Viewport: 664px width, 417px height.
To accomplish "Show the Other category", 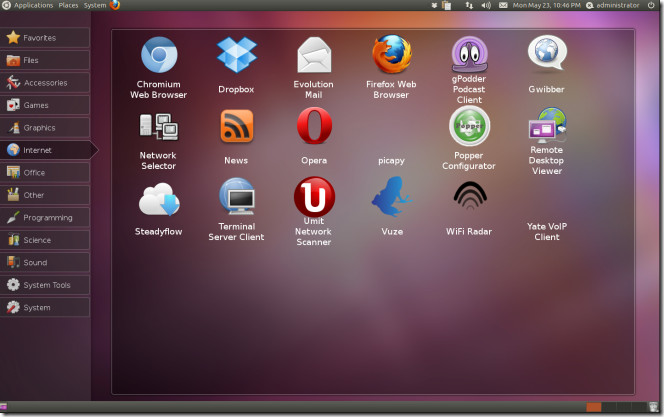I will pos(45,195).
